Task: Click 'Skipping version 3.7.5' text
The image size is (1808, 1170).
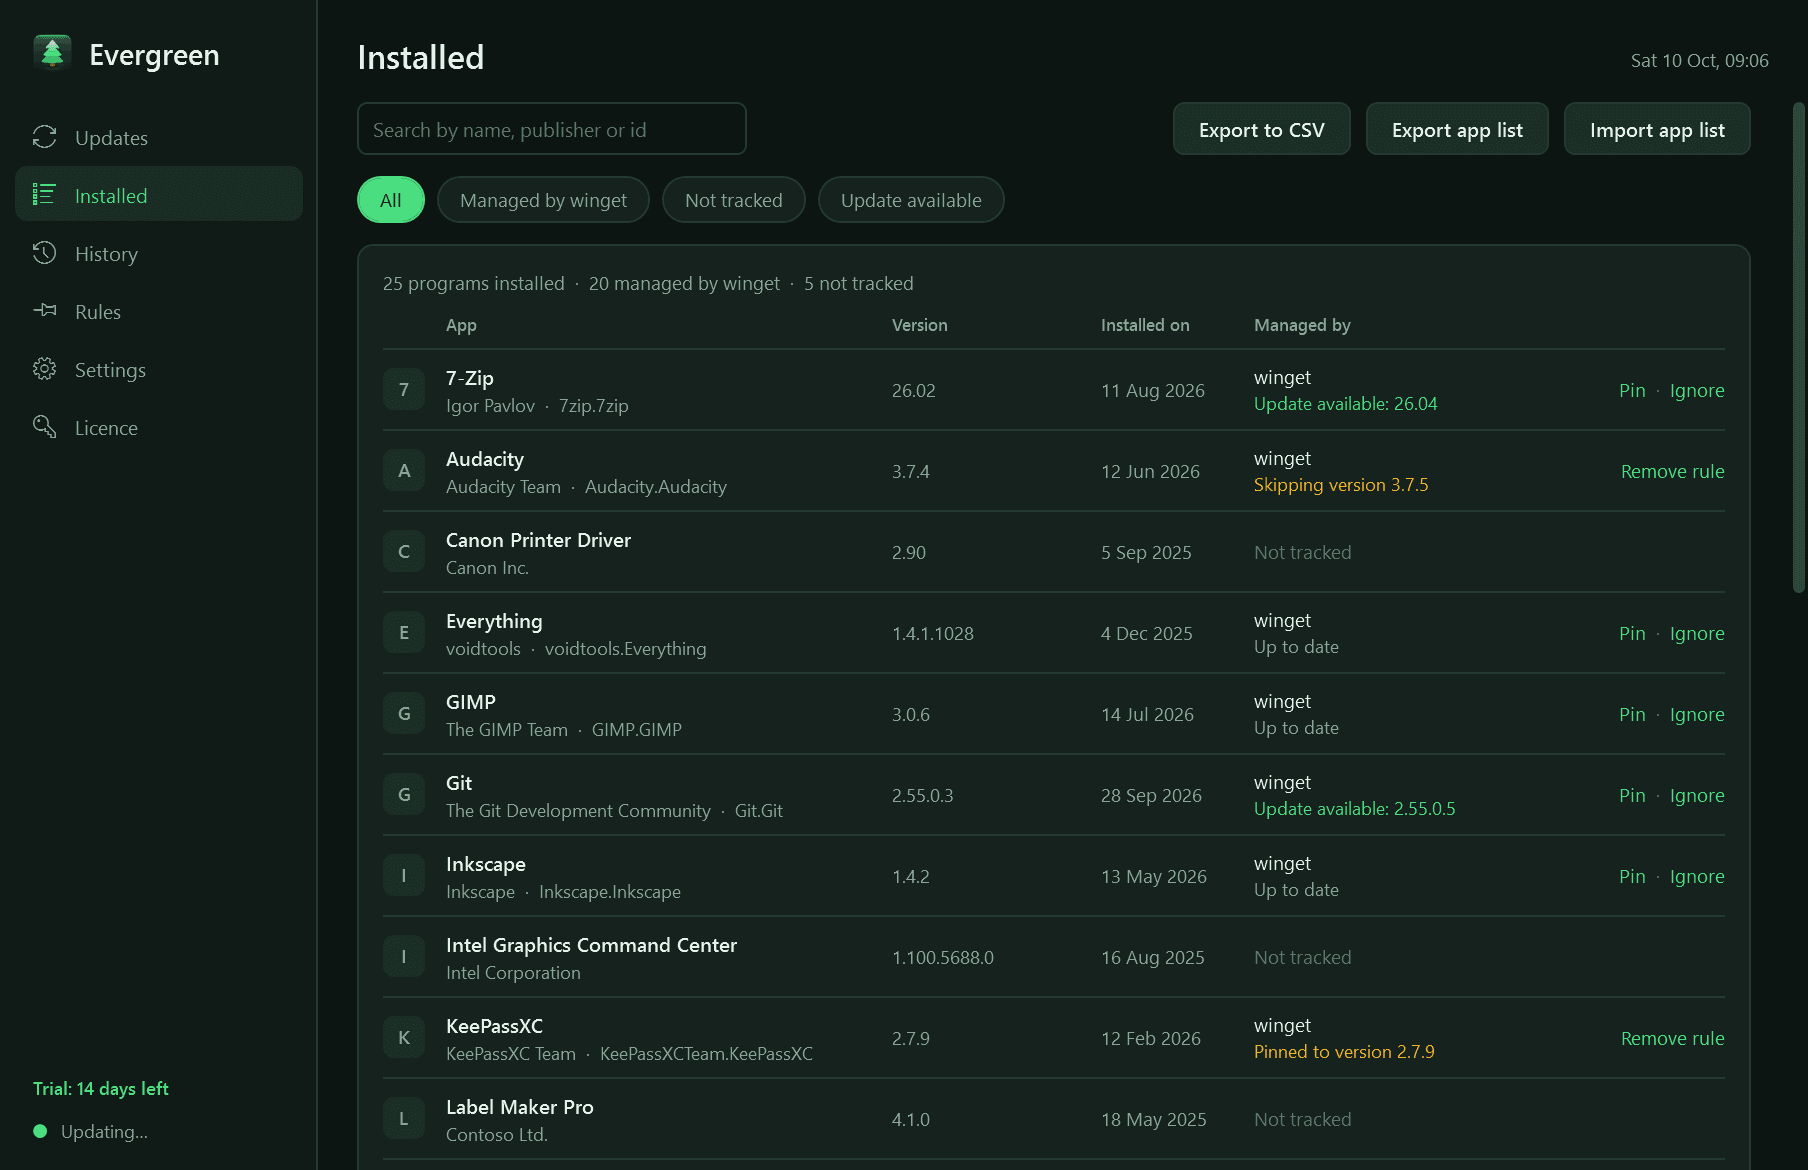Action: [1341, 485]
